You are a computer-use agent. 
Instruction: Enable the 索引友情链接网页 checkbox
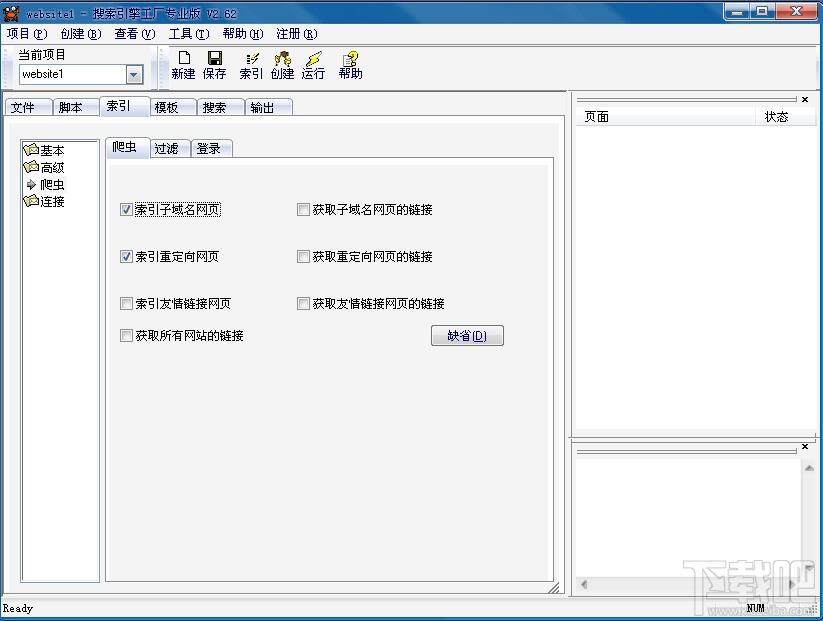tap(126, 303)
